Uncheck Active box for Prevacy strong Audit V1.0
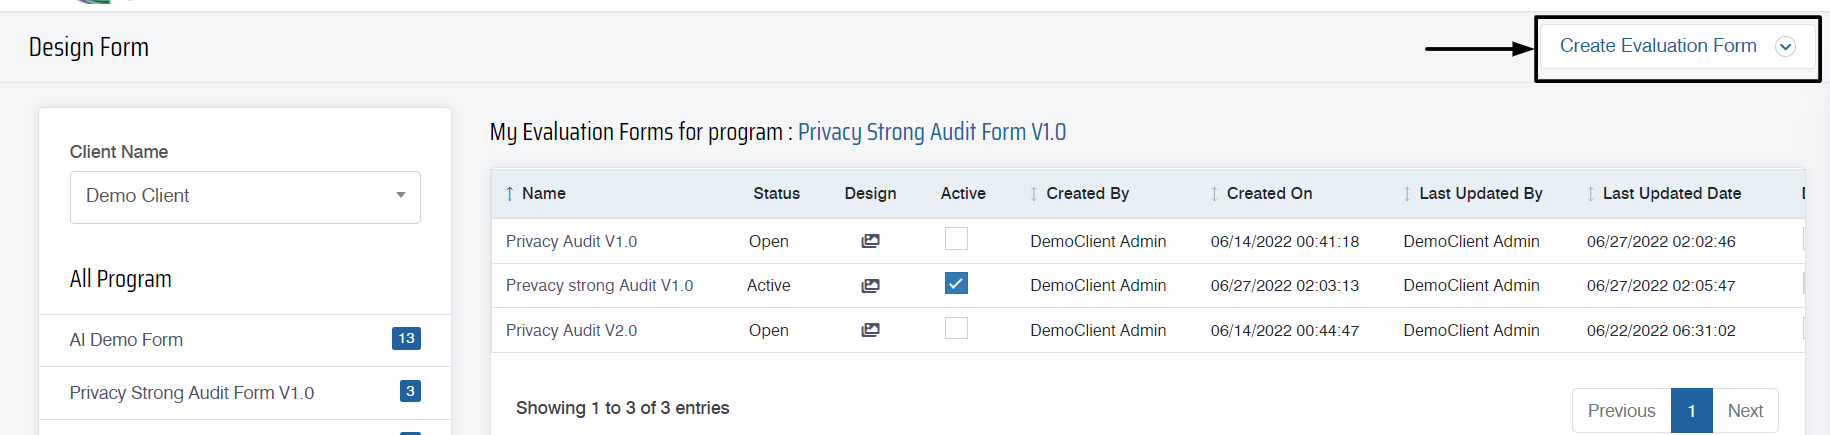1830x435 pixels. tap(956, 284)
